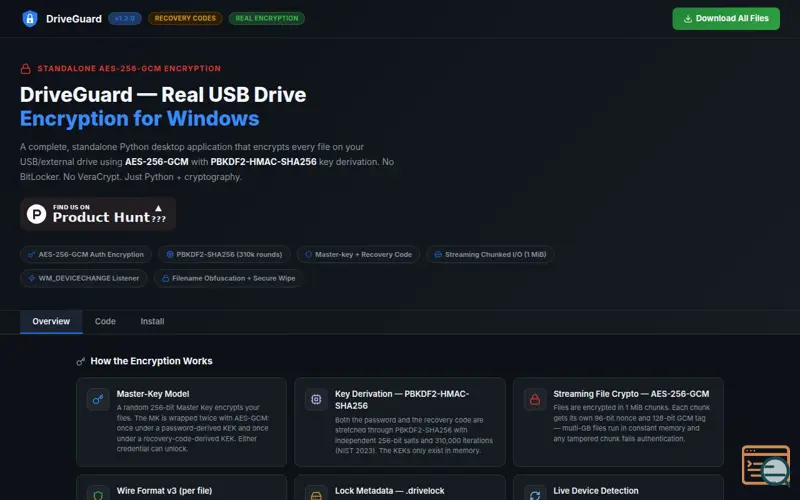Click lock icon in Filename Obfuscation chip
Viewport: 800px width, 500px height.
click(165, 278)
